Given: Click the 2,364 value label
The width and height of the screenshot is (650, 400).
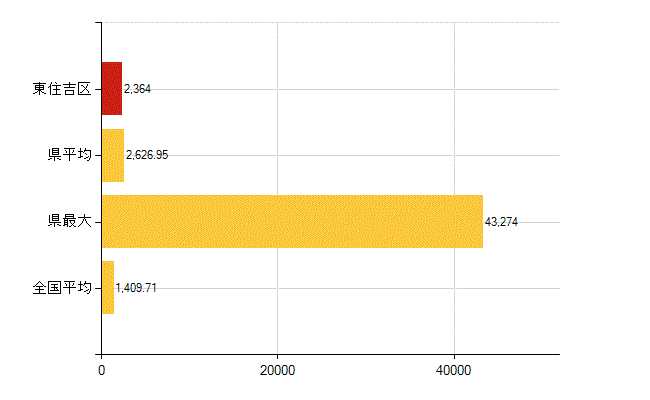Looking at the screenshot, I should coord(137,89).
